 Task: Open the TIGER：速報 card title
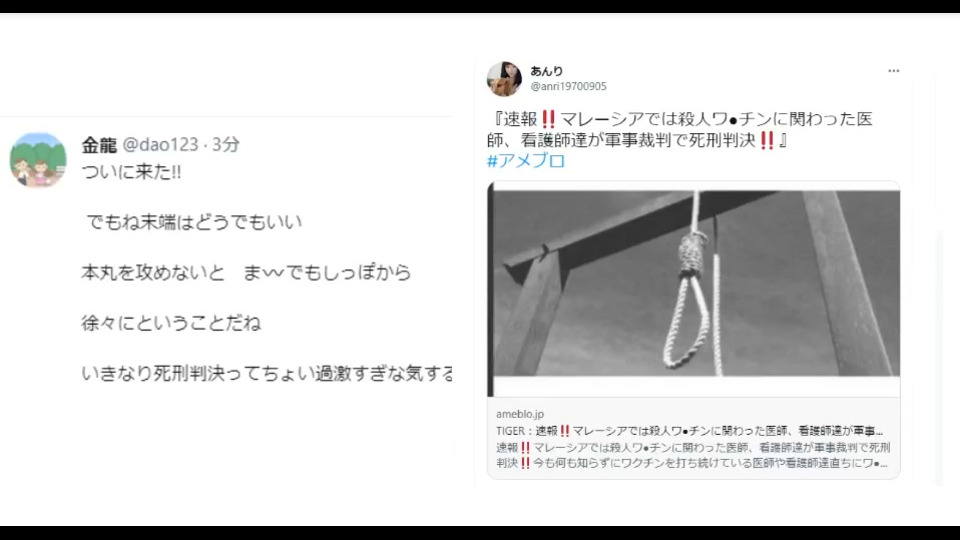689,431
